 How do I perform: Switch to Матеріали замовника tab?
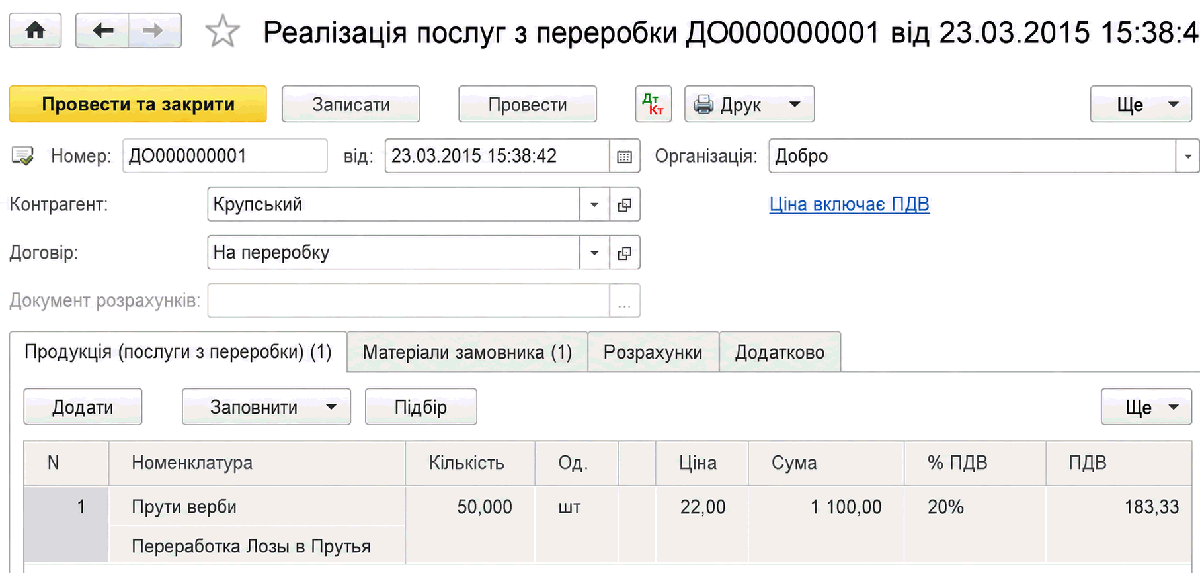pos(467,352)
